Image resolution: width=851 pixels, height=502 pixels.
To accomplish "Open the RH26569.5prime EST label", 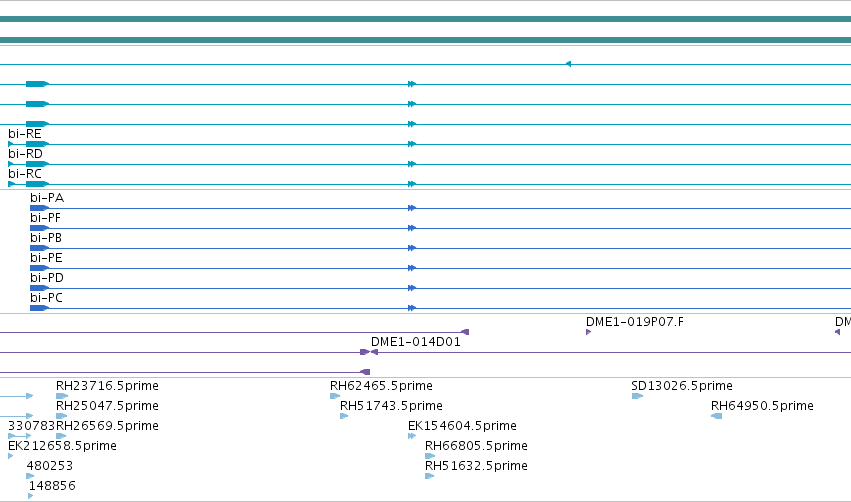I will (x=107, y=426).
